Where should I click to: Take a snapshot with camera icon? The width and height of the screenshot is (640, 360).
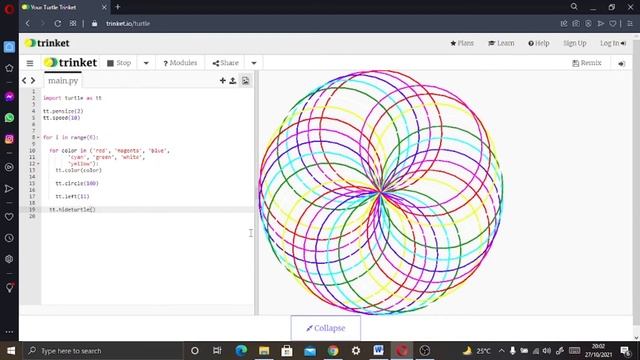pyautogui.click(x=576, y=24)
